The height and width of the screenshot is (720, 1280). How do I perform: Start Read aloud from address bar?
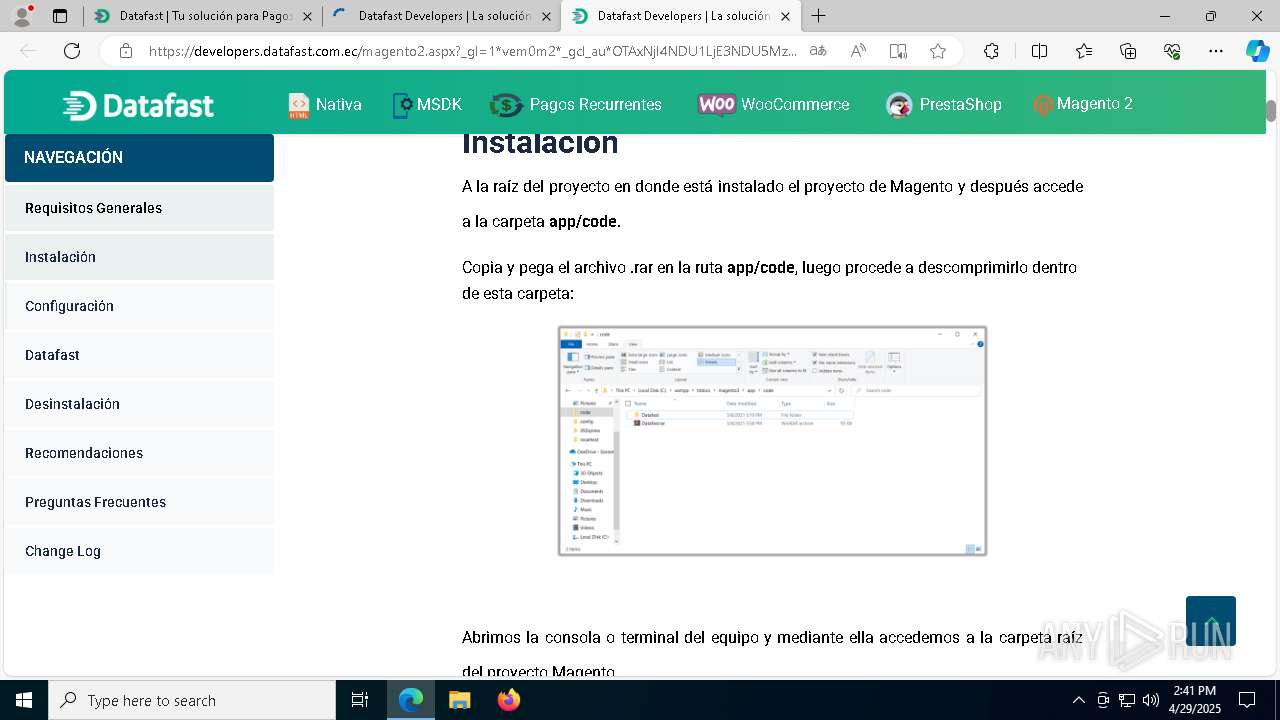point(858,51)
